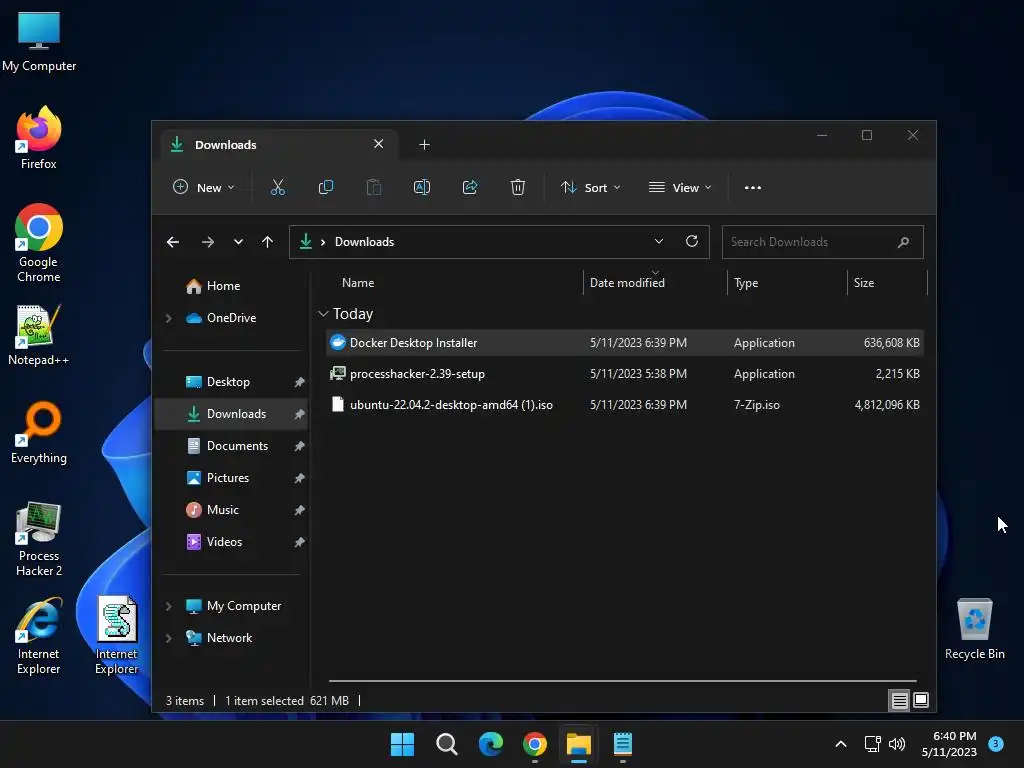Select My Computer desktop icon

coord(39,40)
